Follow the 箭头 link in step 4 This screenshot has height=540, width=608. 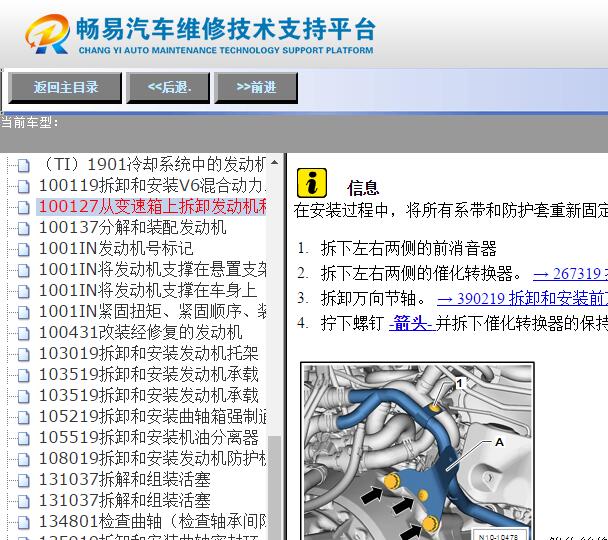(x=412, y=323)
